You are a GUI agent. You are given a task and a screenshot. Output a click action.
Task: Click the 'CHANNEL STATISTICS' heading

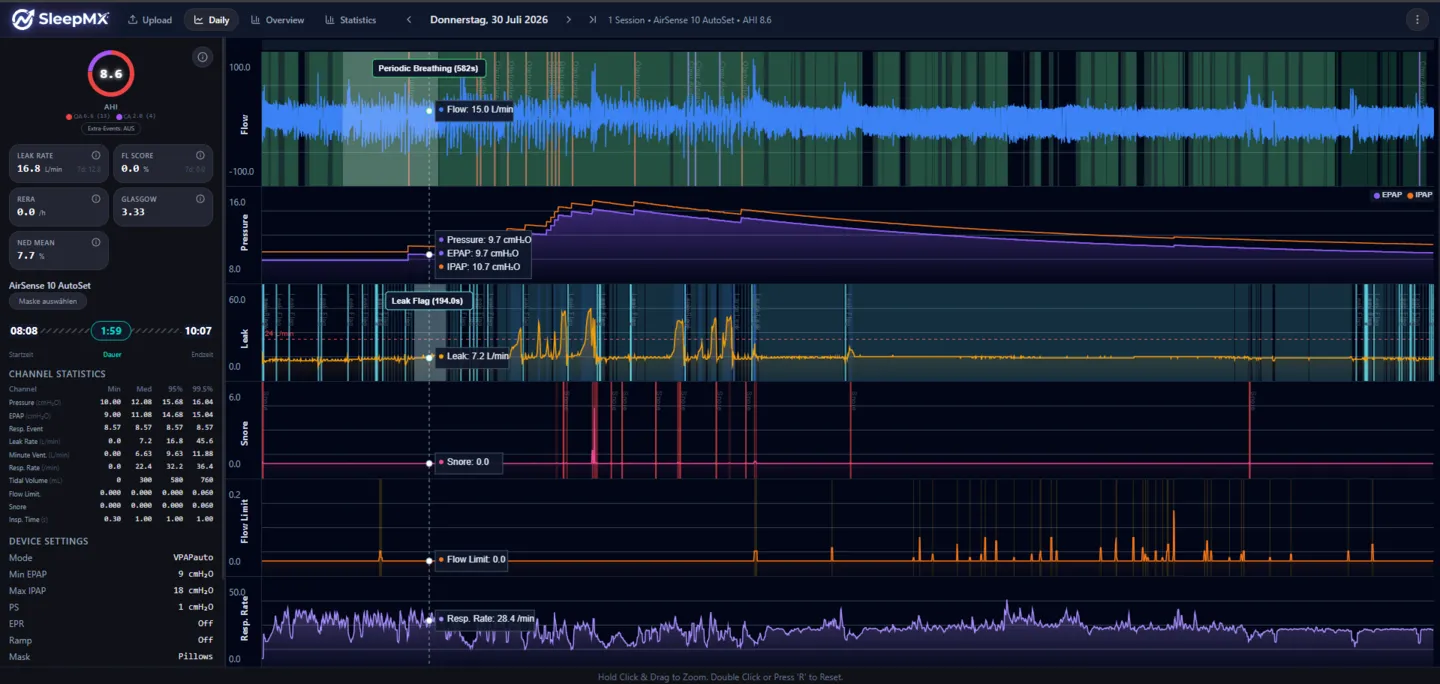[57, 374]
